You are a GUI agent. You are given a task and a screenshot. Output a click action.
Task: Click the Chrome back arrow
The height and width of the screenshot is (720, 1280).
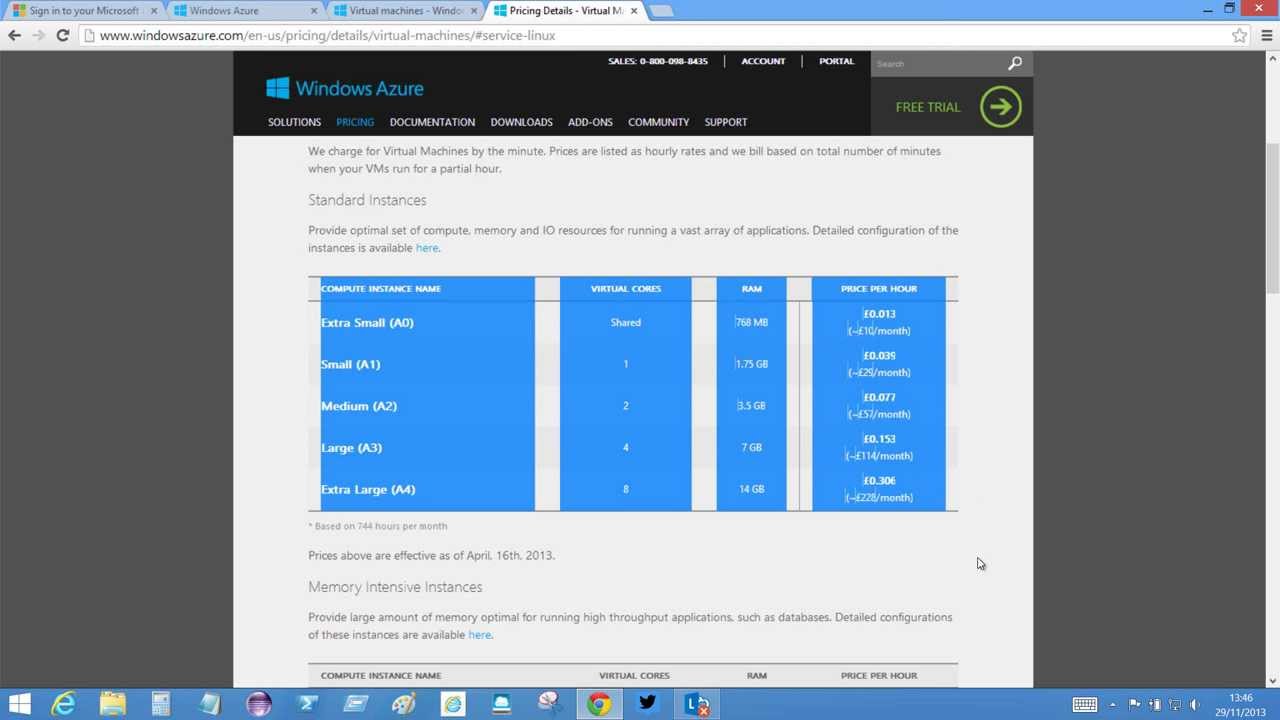14,35
